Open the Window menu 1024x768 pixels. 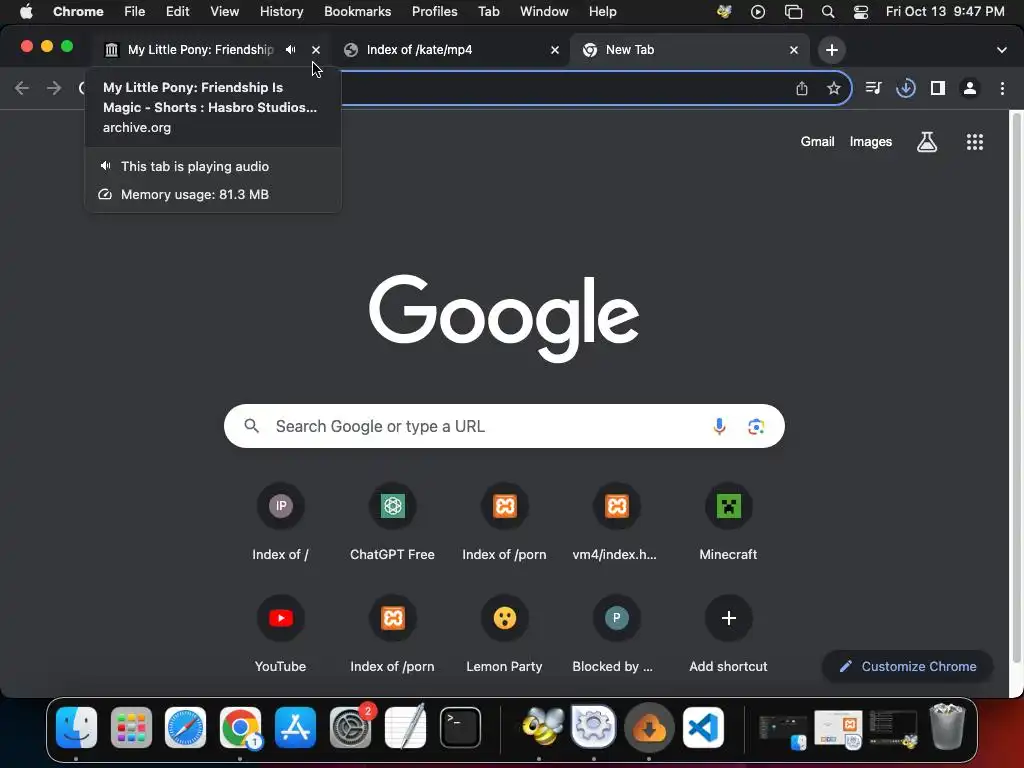544,12
